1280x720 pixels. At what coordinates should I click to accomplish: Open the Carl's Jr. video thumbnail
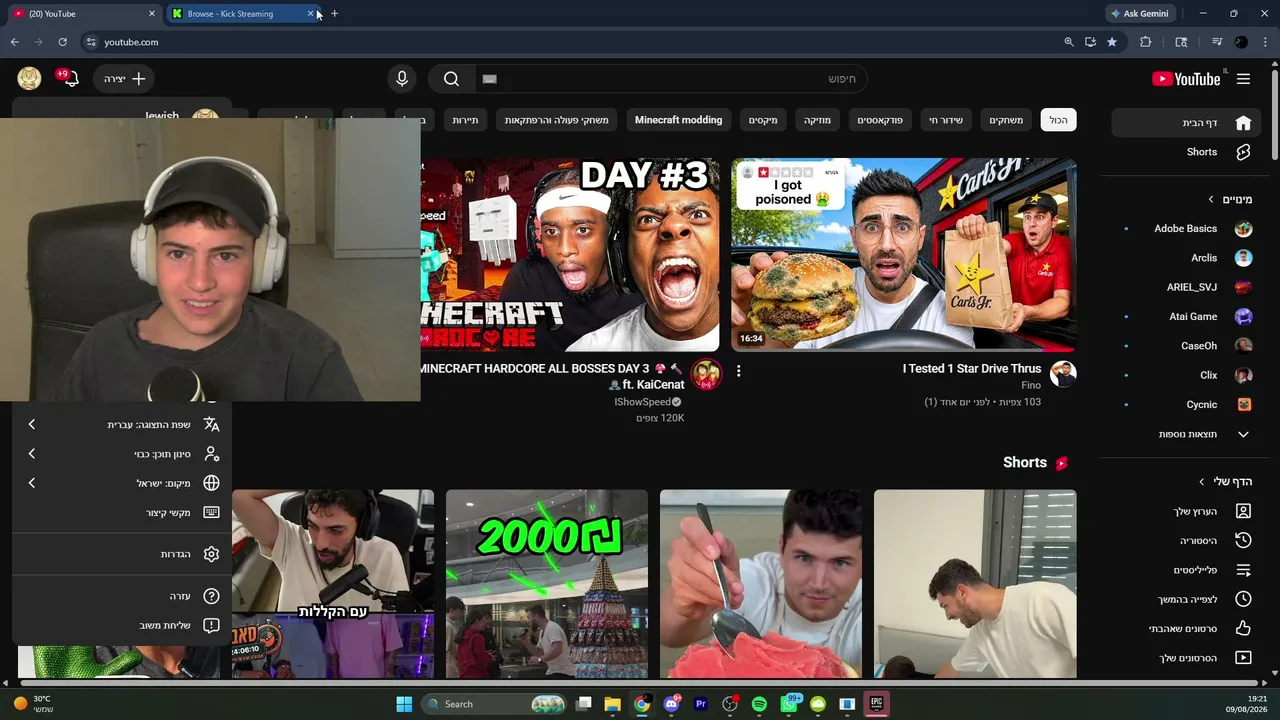coord(904,254)
